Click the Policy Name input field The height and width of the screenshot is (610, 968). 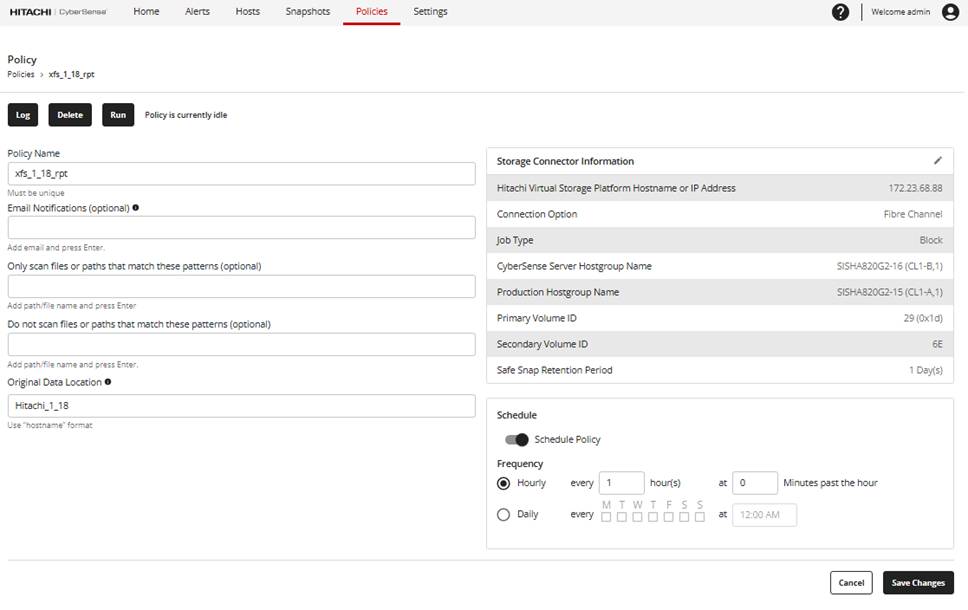click(240, 172)
